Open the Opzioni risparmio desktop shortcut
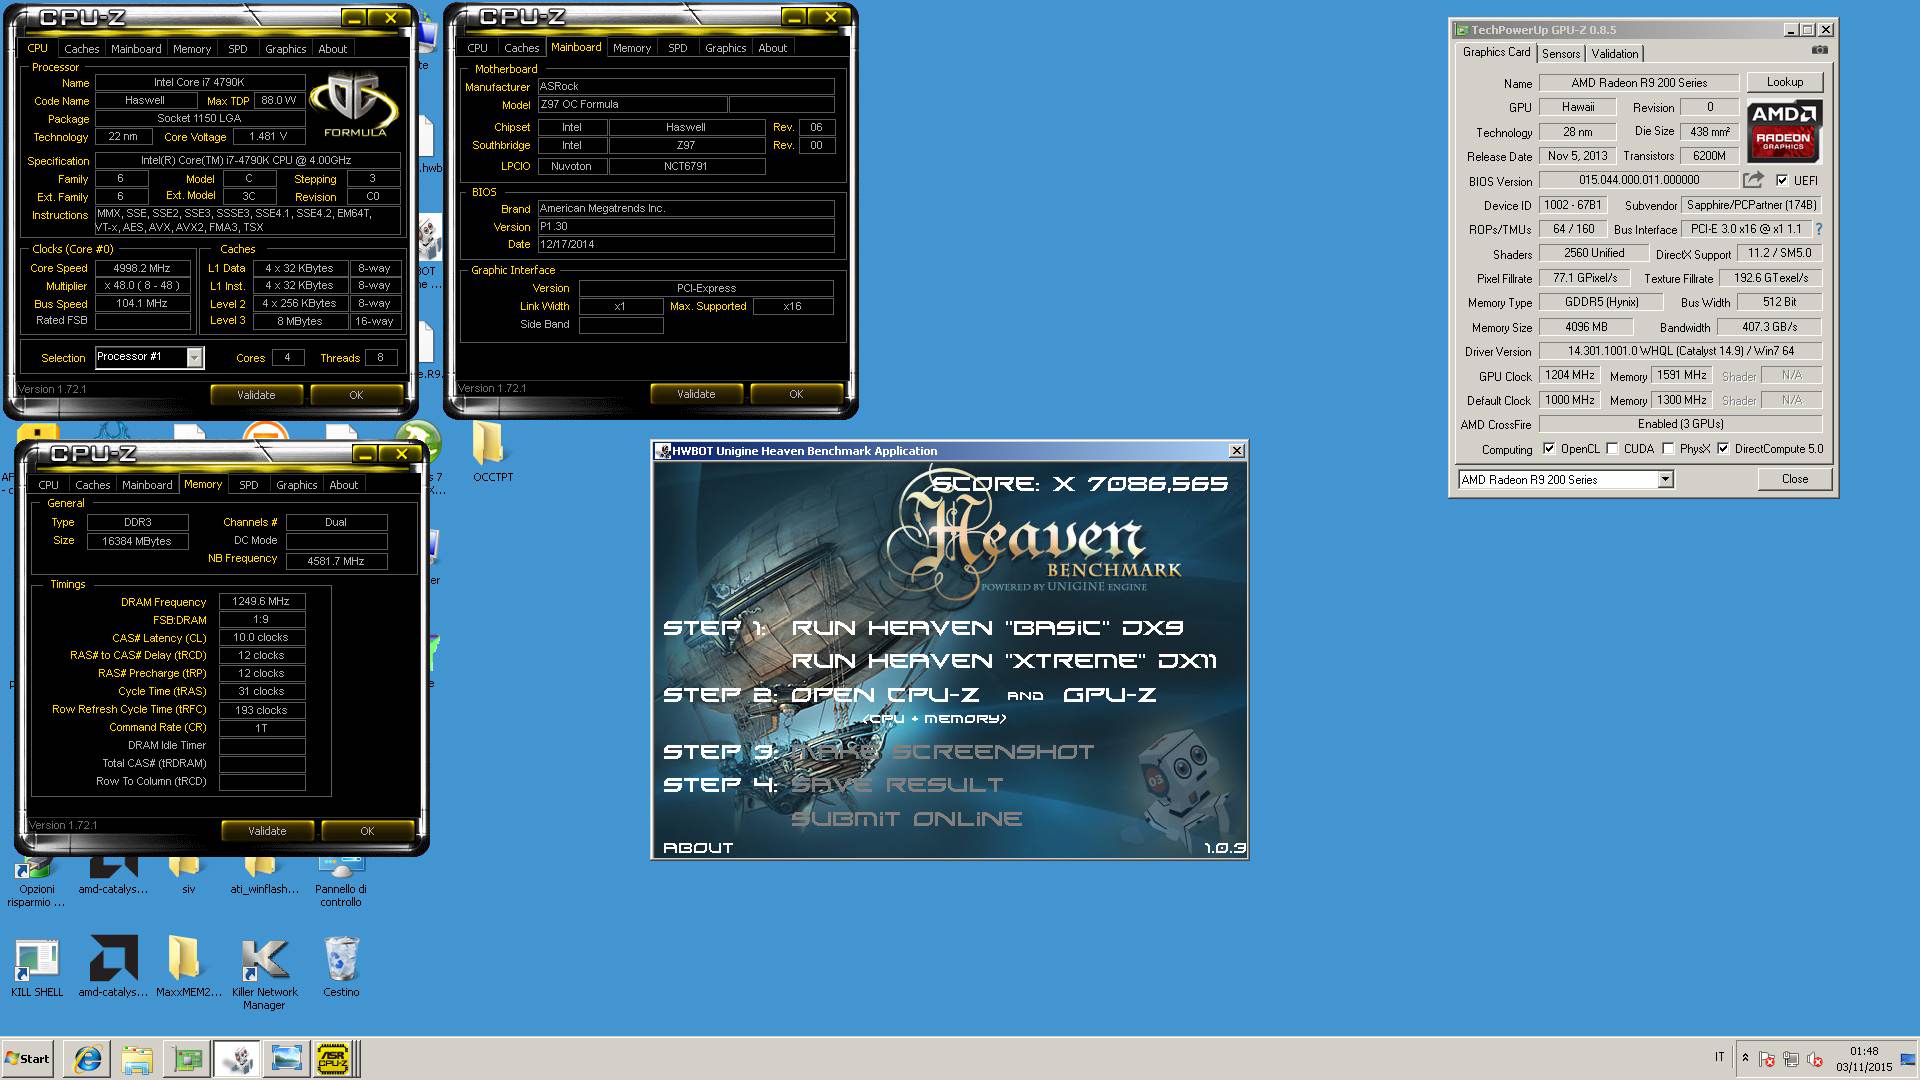 [x=37, y=880]
